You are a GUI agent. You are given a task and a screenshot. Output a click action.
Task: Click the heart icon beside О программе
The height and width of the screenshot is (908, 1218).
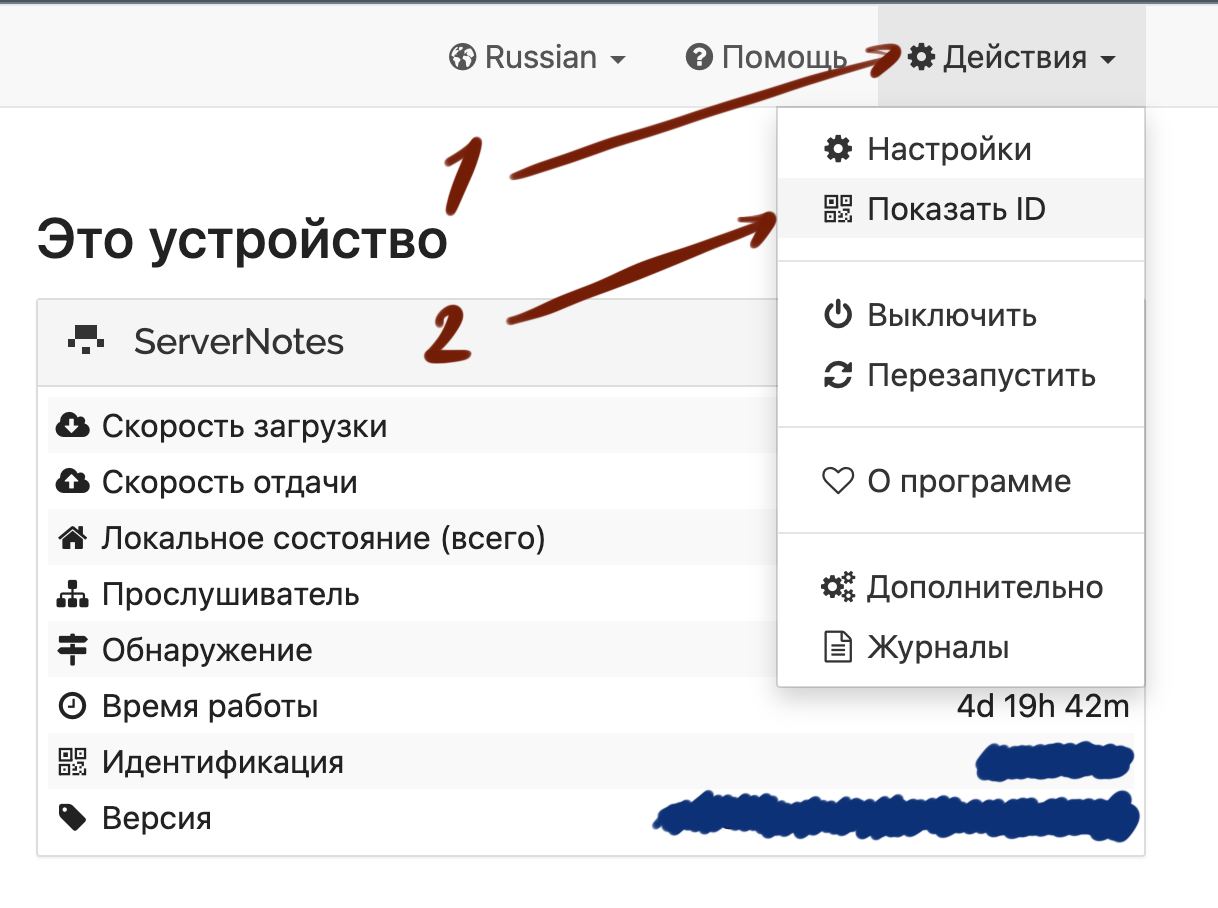pyautogui.click(x=837, y=482)
